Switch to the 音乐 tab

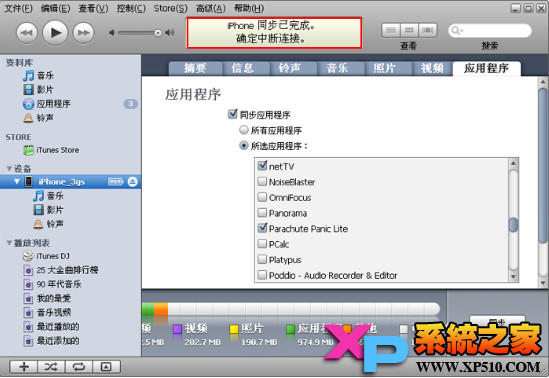coord(341,68)
